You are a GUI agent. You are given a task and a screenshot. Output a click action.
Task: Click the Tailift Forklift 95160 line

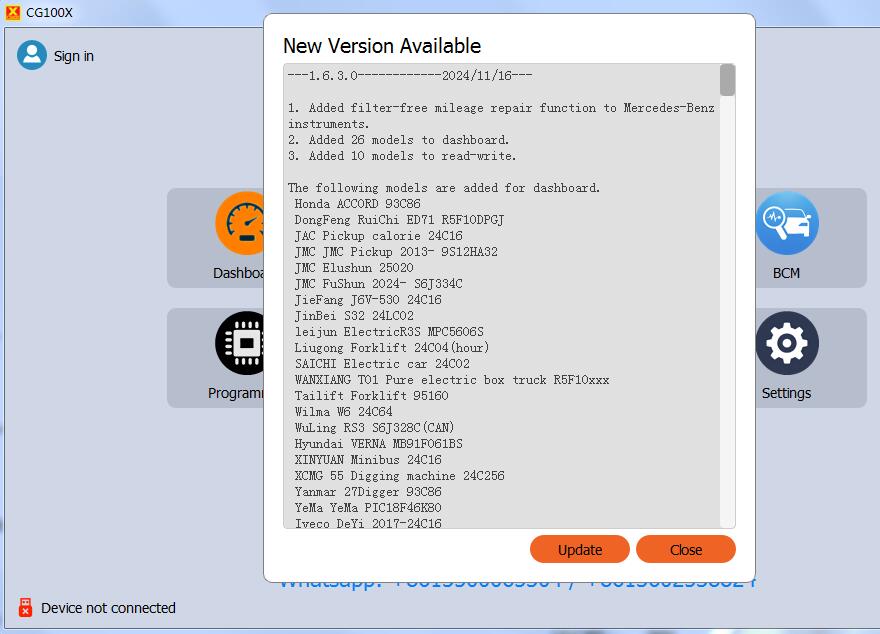click(372, 396)
